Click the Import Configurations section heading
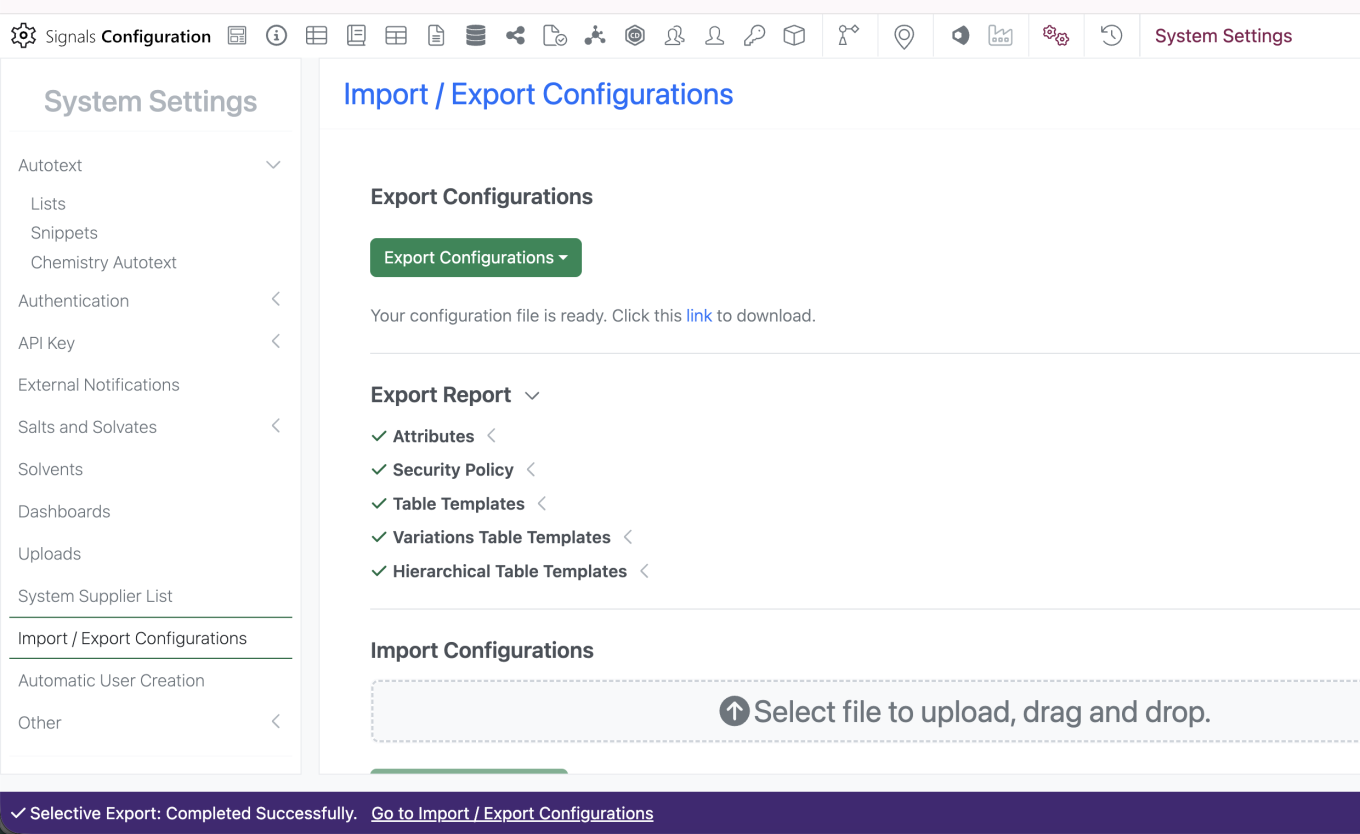The image size is (1360, 834). coord(482,650)
